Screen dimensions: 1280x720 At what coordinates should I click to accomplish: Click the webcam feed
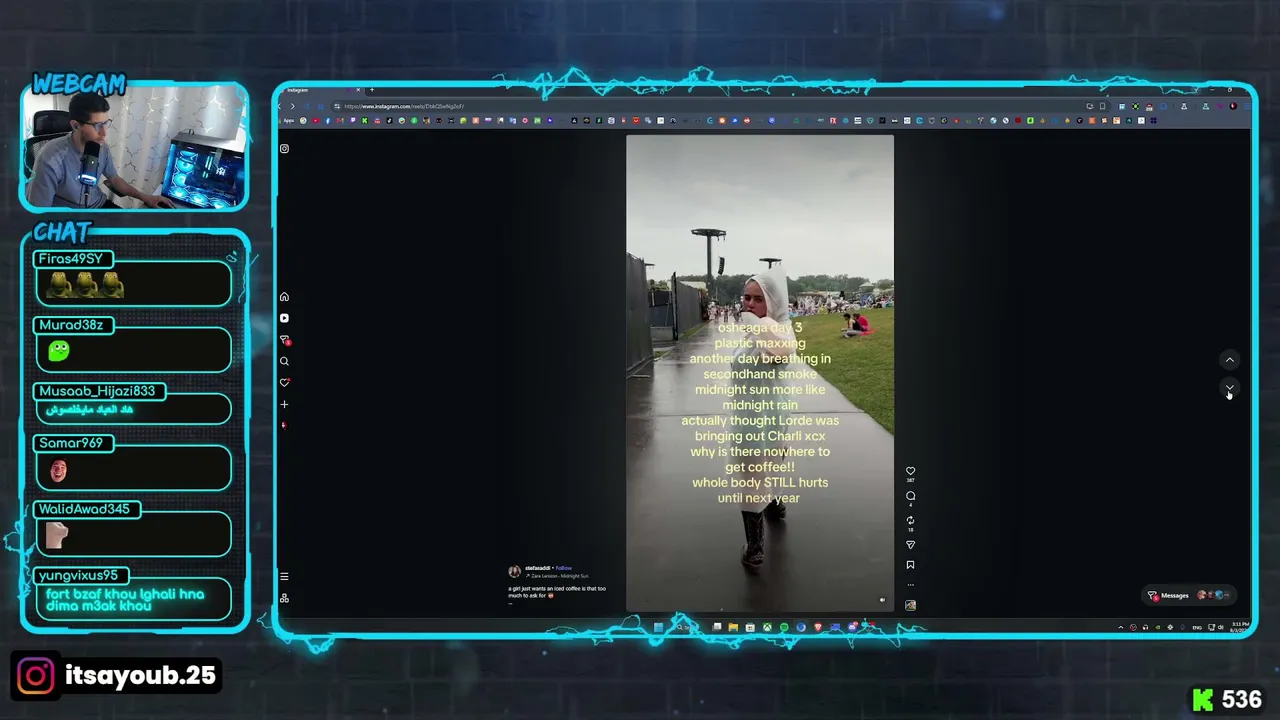pyautogui.click(x=134, y=146)
